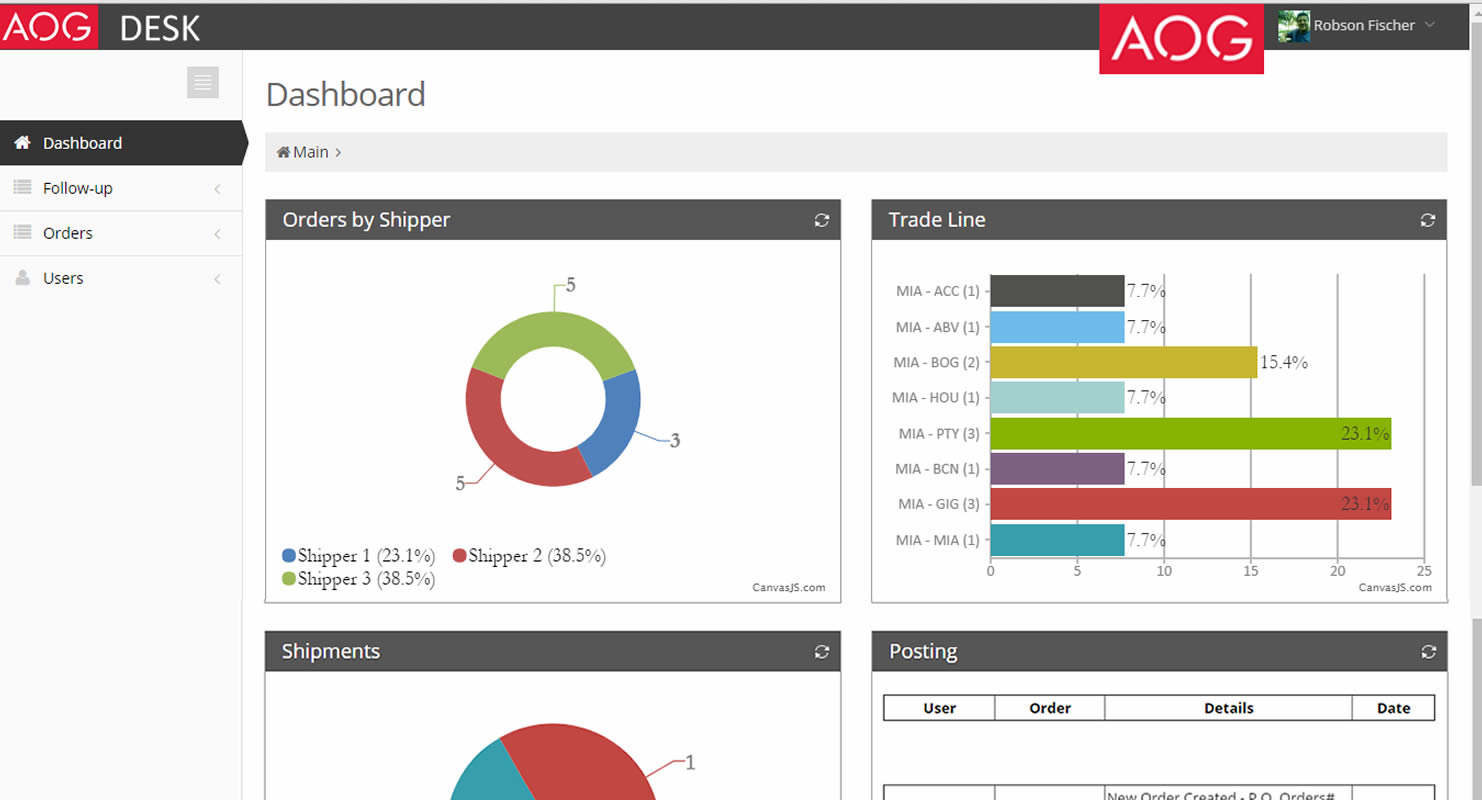
Task: Toggle Shipper 1 blue legend swatch
Action: tap(289, 556)
